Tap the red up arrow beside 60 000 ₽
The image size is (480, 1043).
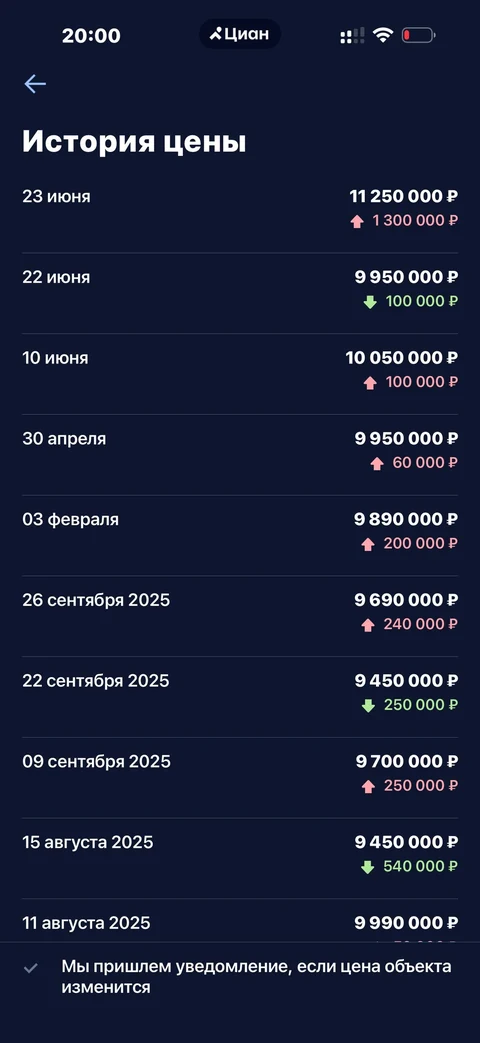point(377,464)
